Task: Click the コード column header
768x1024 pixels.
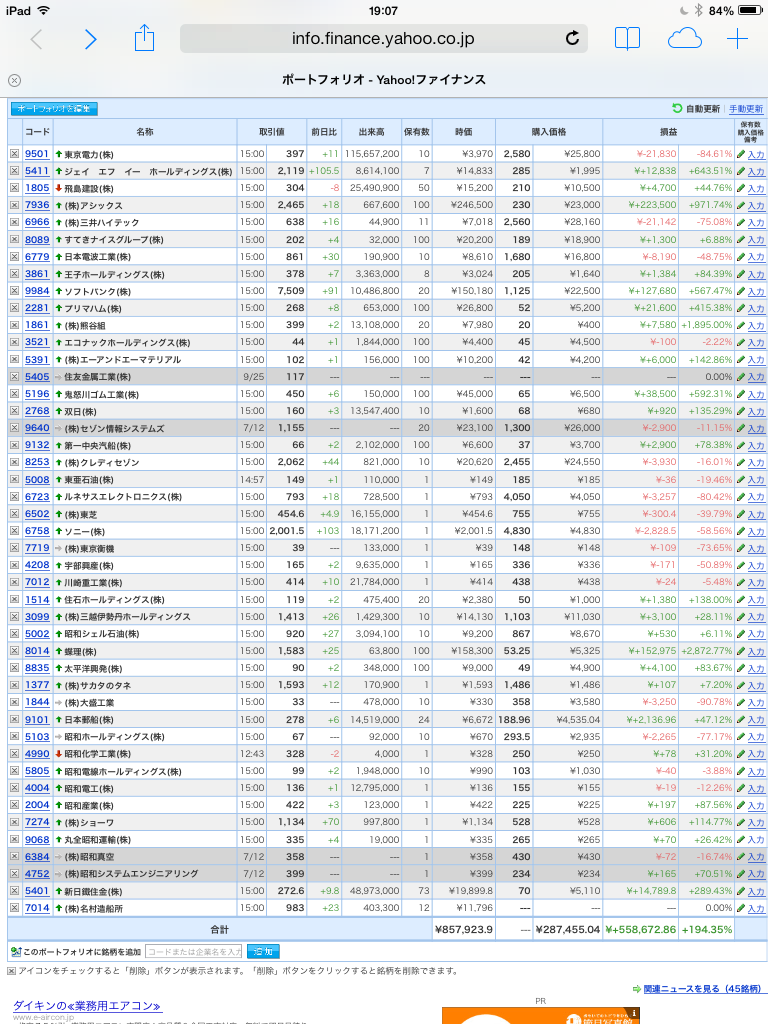Action: [37, 132]
